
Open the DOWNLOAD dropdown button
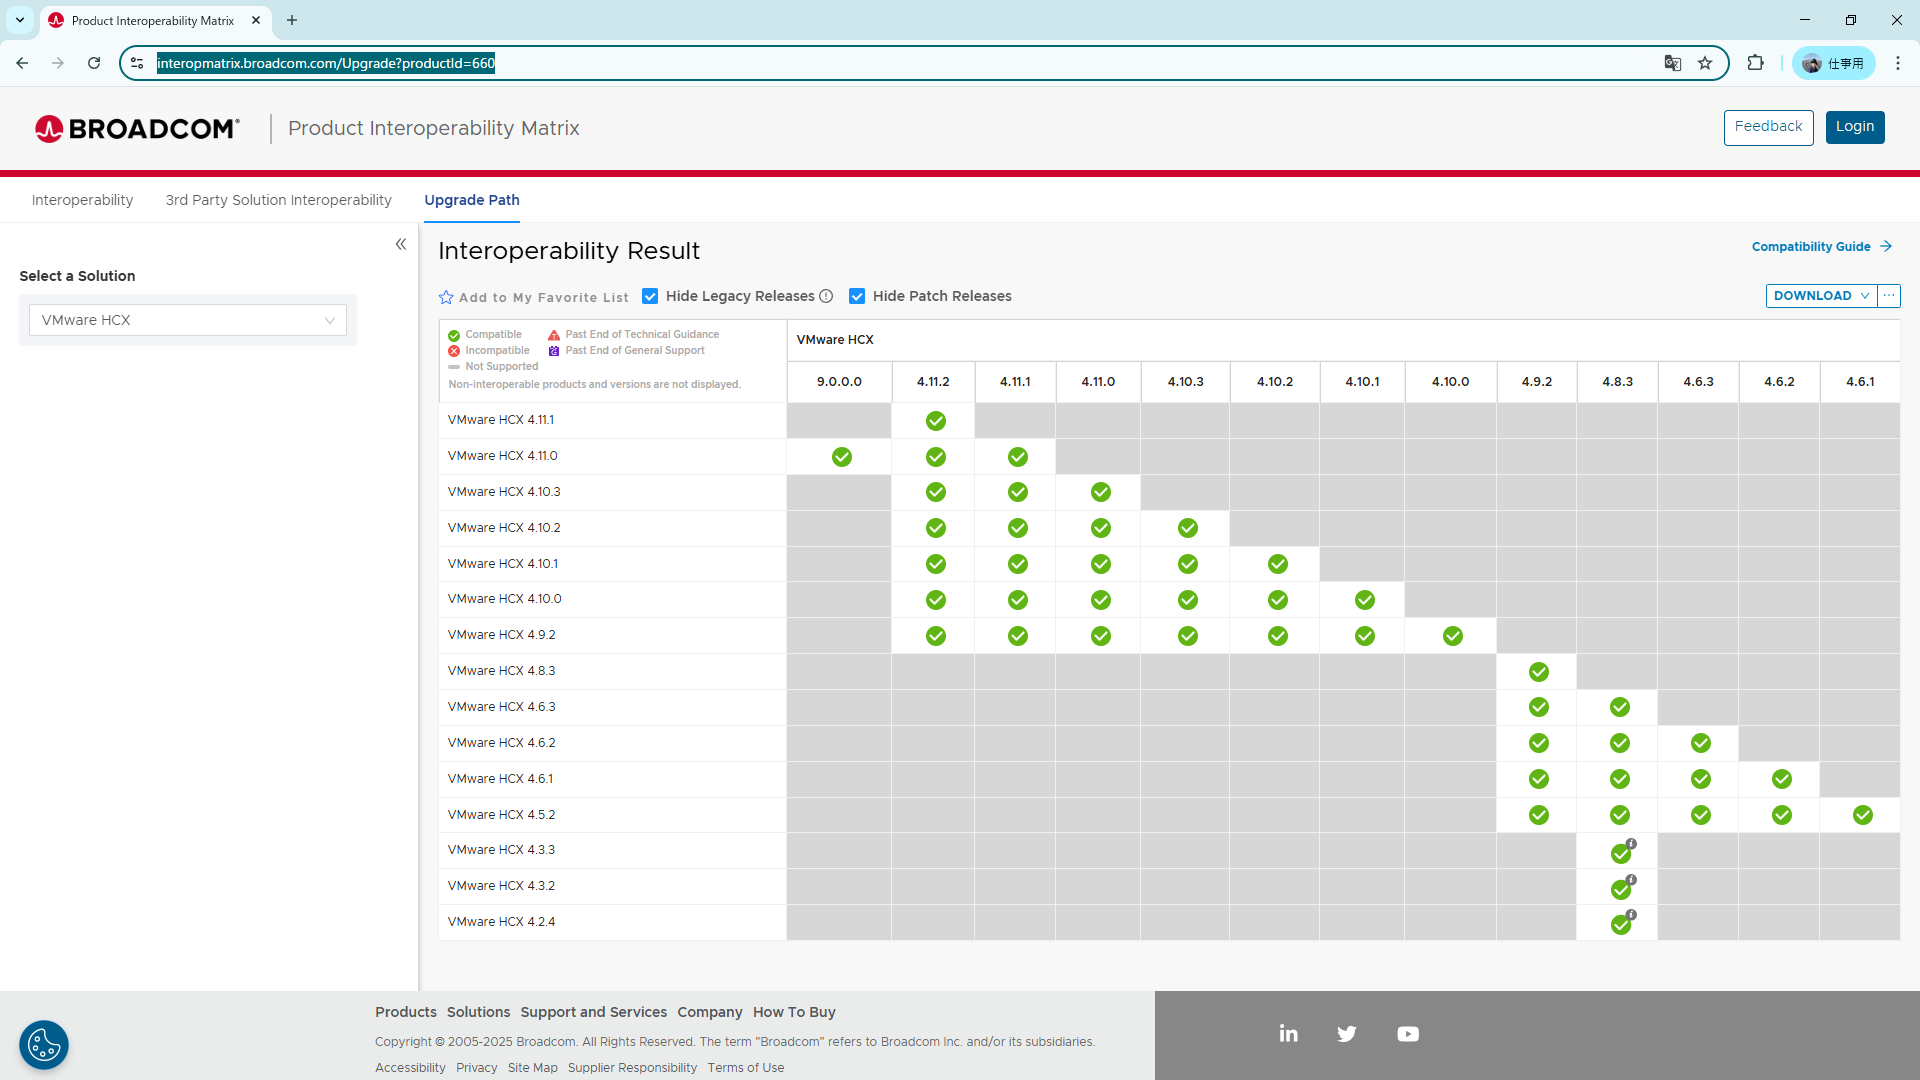click(x=1820, y=296)
